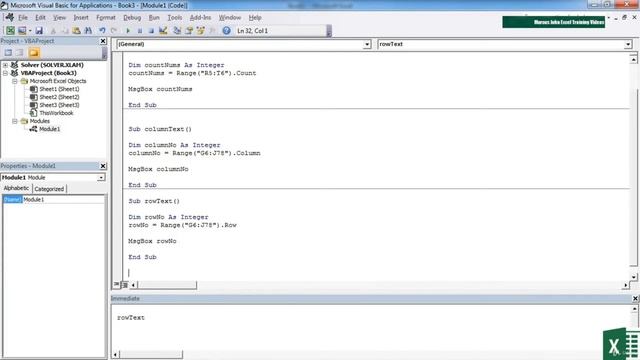Click the (Name) property row
Image resolution: width=640 pixels, height=360 pixels.
point(54,200)
